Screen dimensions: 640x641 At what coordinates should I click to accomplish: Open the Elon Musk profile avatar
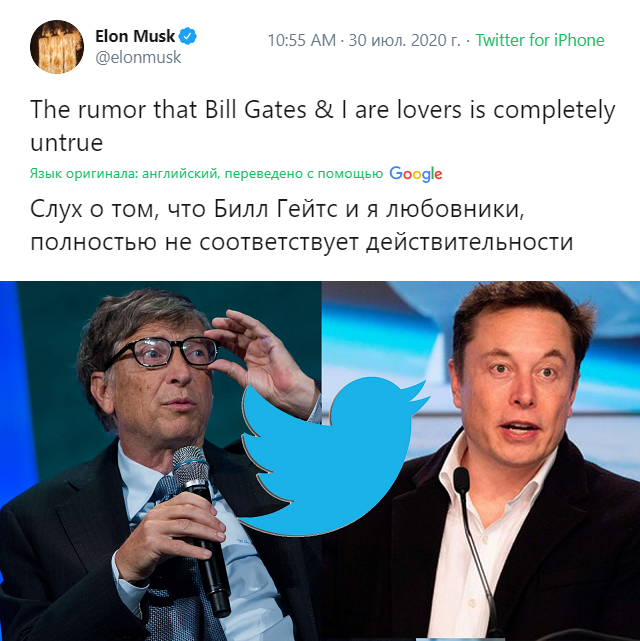[57, 47]
